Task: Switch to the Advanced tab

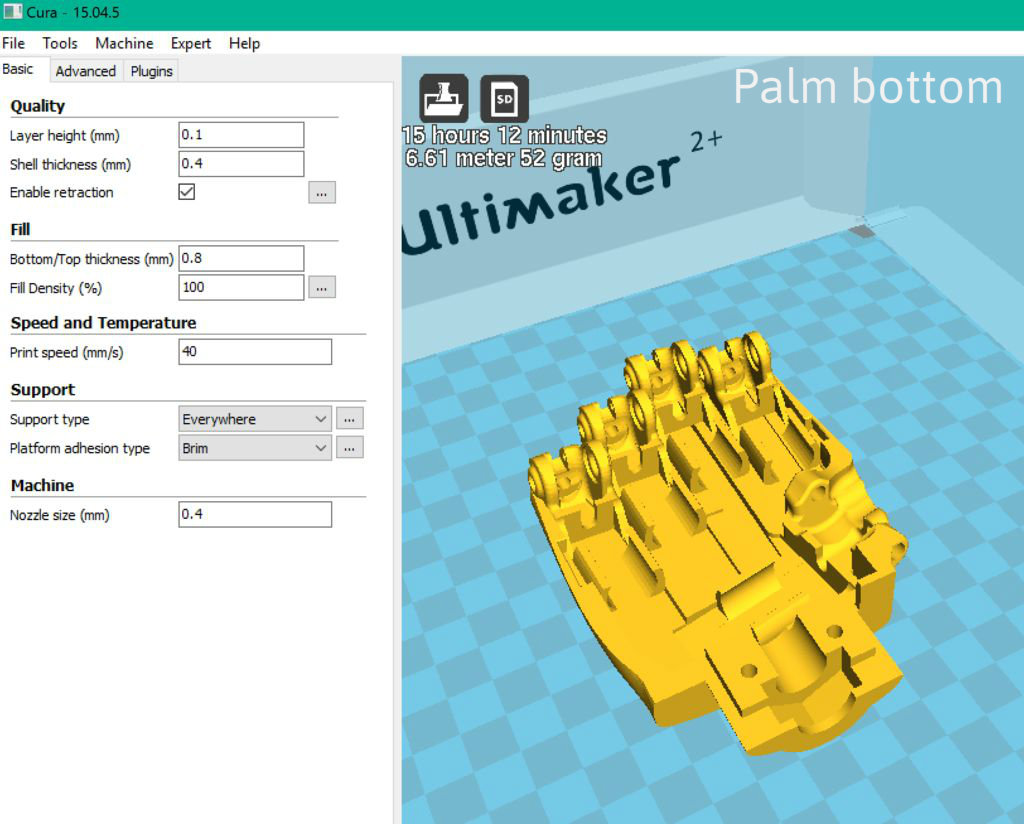Action: click(x=86, y=71)
